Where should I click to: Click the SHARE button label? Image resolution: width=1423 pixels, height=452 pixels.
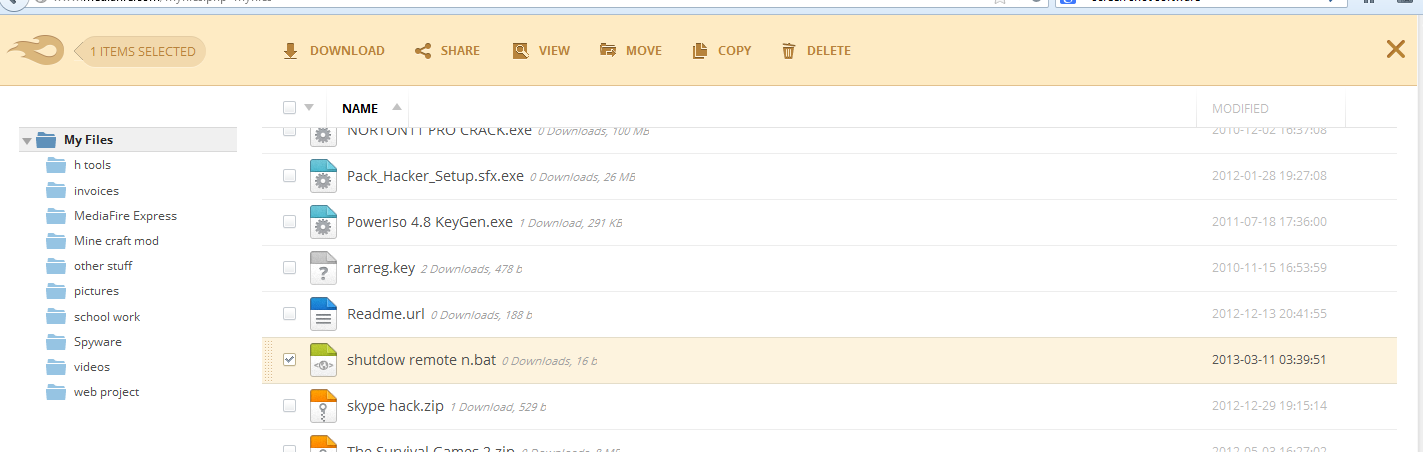click(x=460, y=51)
